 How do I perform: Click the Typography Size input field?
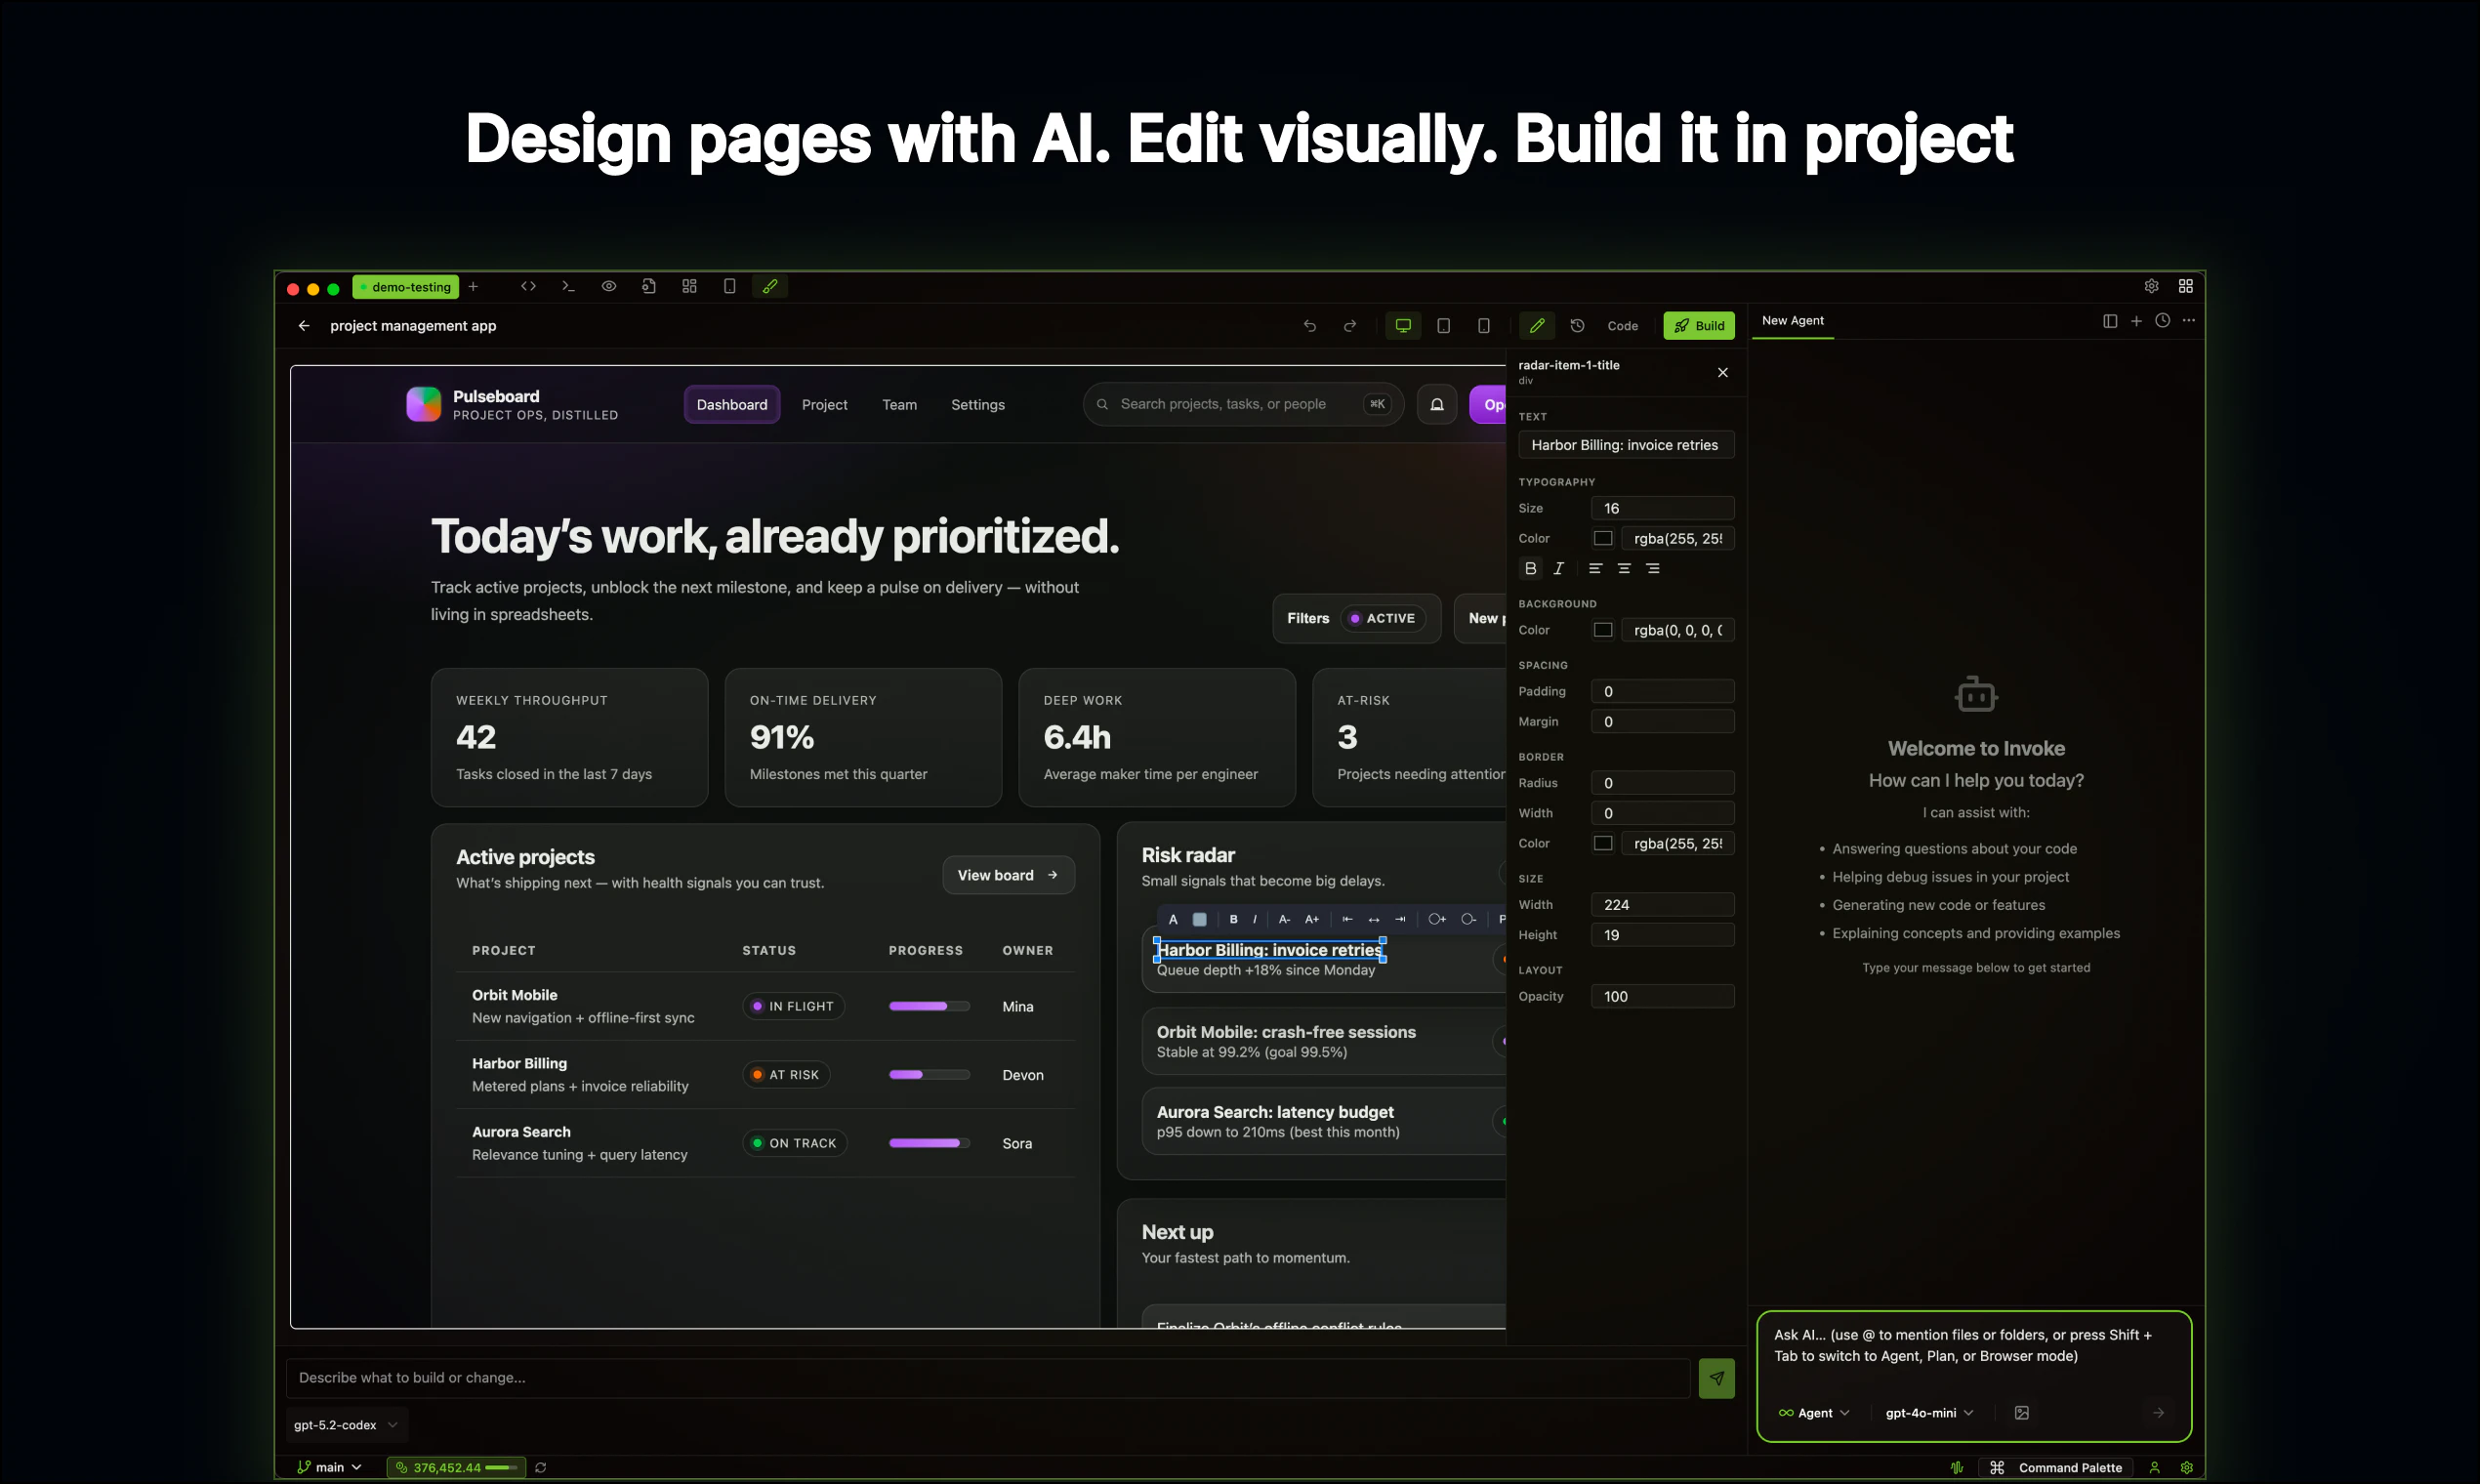coord(1661,509)
